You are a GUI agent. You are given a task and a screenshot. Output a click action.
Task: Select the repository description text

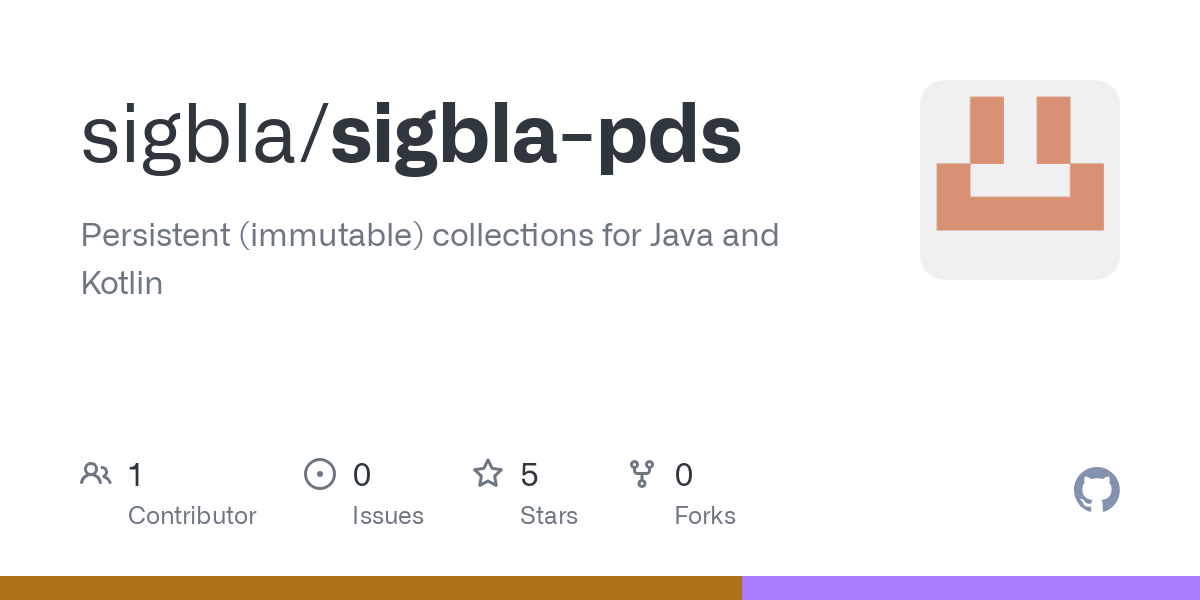click(x=430, y=237)
